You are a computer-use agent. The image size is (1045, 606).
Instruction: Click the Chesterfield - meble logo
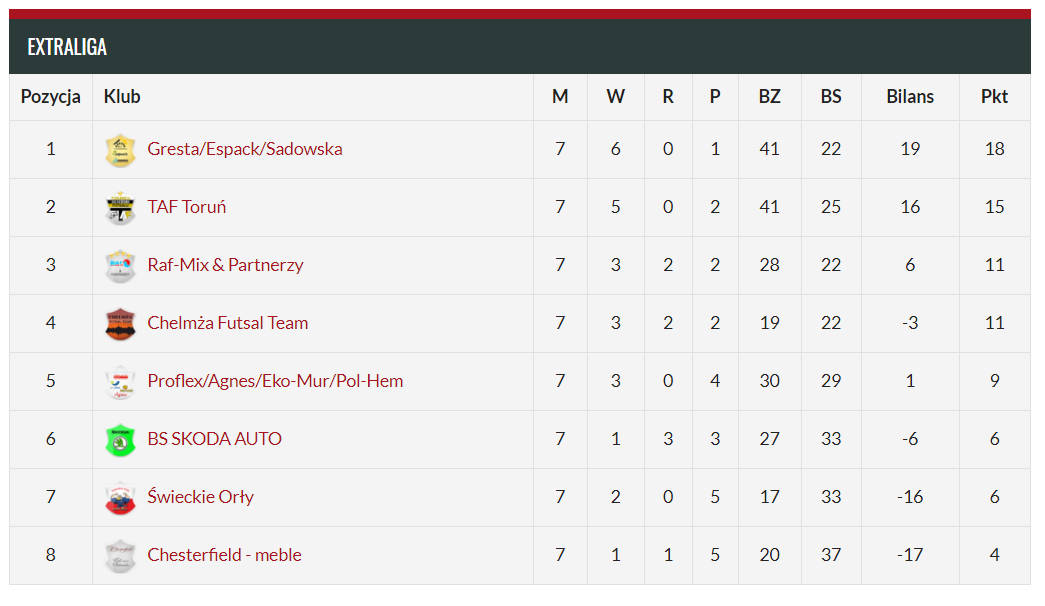tap(121, 556)
